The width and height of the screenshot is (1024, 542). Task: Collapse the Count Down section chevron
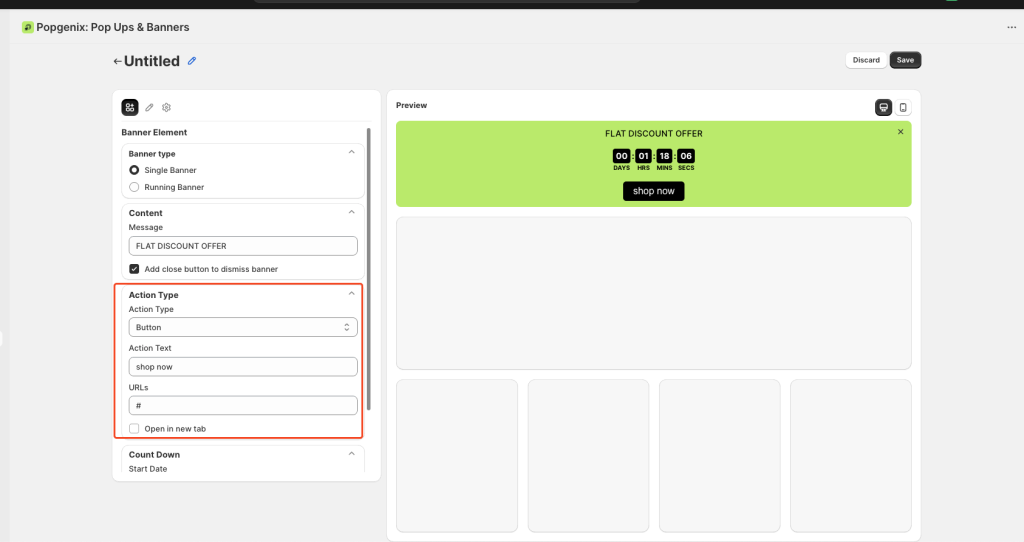(x=351, y=454)
